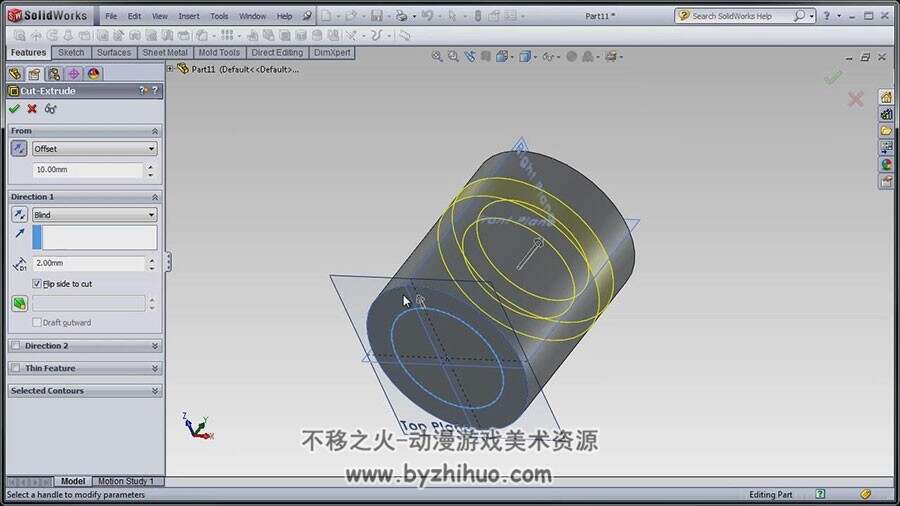
Task: Click the Search SolidWorks Help field
Action: (x=740, y=16)
